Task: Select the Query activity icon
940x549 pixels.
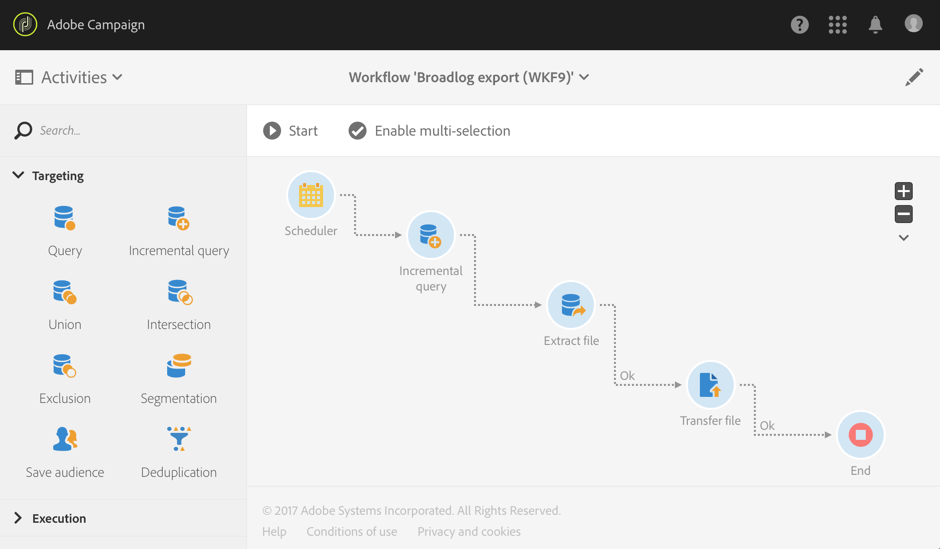Action: 64,218
